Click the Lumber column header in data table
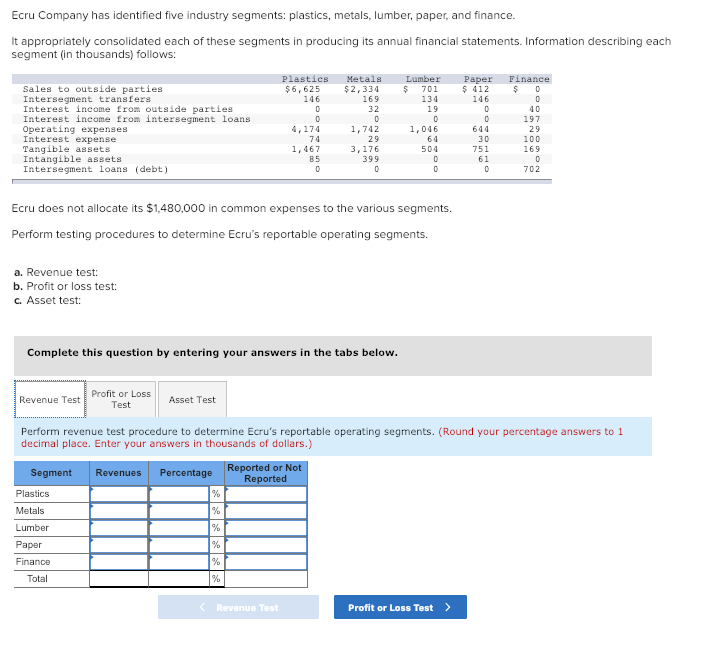This screenshot has height=653, width=717. coord(423,79)
